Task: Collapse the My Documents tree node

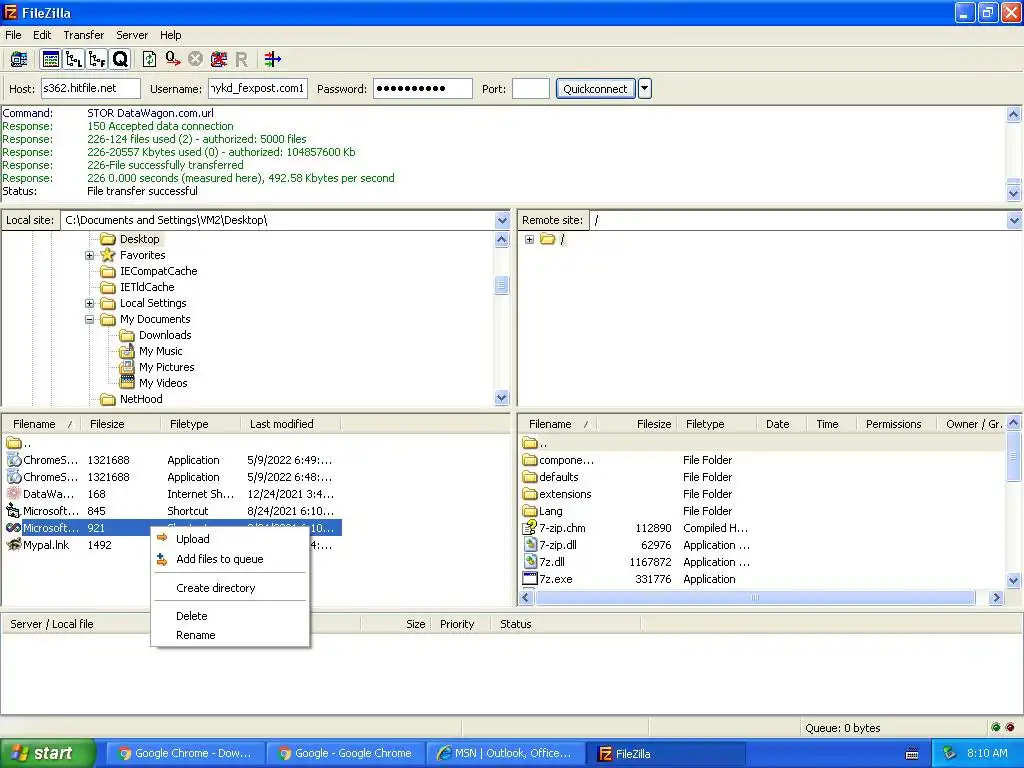Action: coord(89,319)
